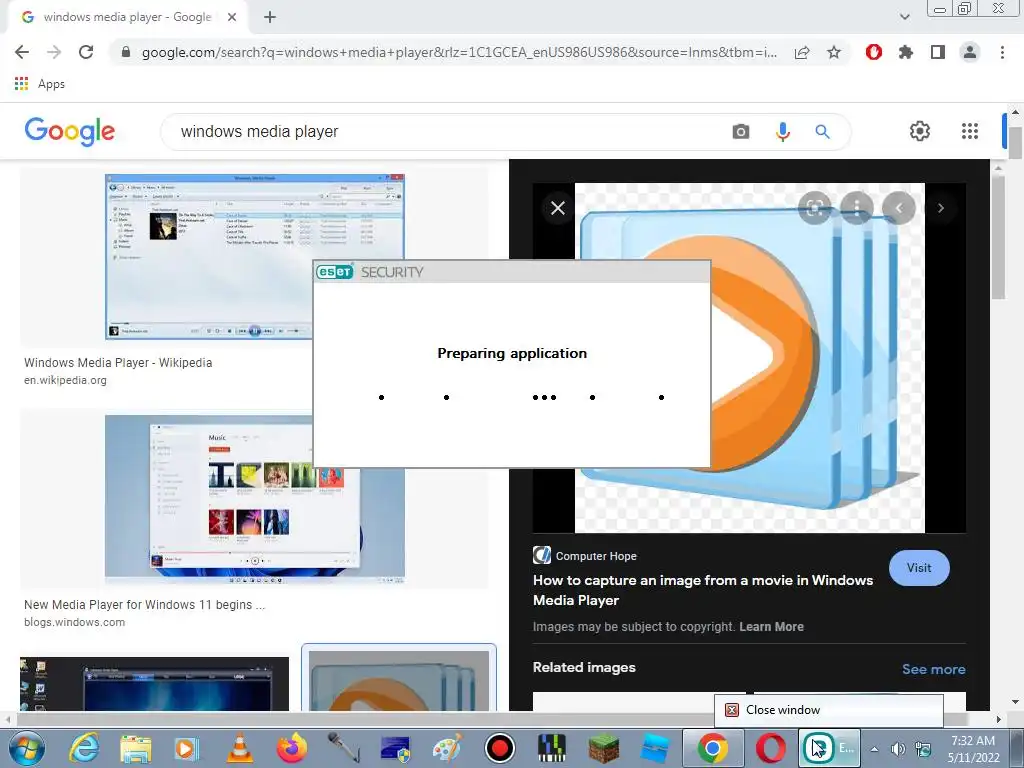The height and width of the screenshot is (768, 1024).
Task: Click the red record button on the taskbar
Action: pyautogui.click(x=500, y=748)
